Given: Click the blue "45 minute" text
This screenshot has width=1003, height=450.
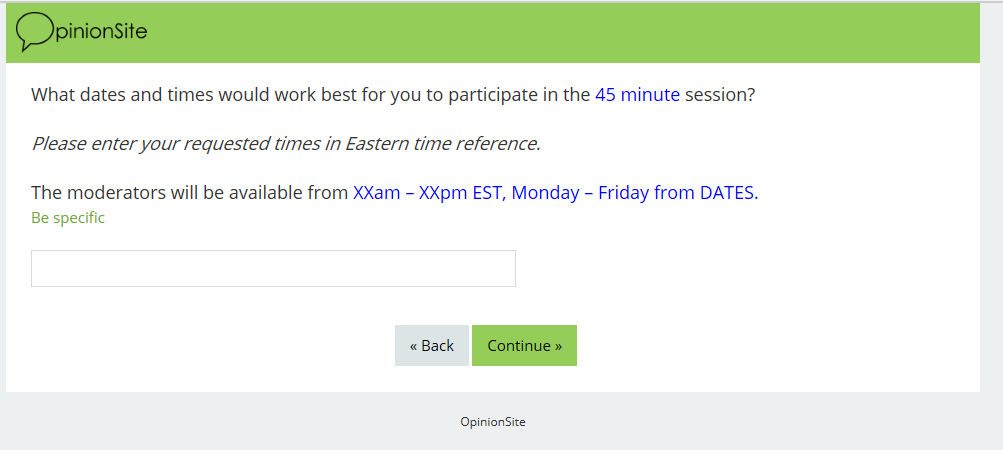Looking at the screenshot, I should pos(637,95).
